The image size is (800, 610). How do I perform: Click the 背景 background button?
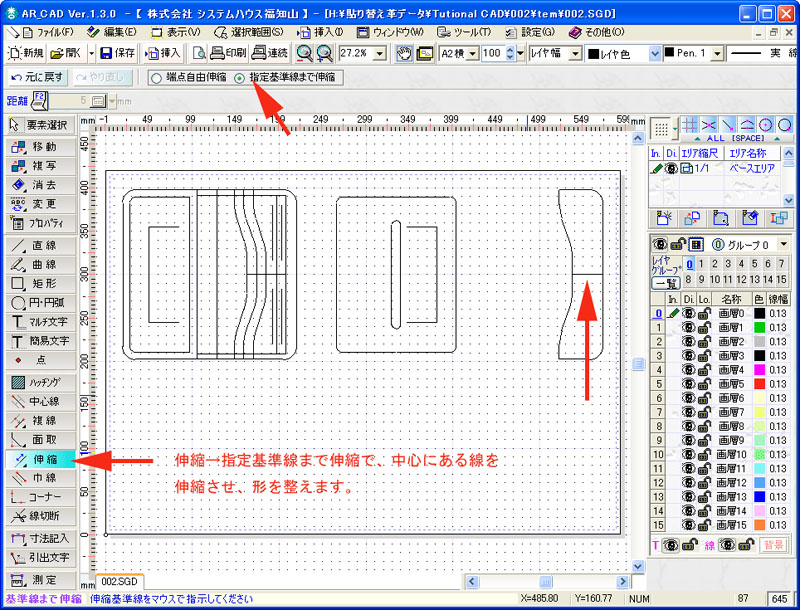[774, 545]
